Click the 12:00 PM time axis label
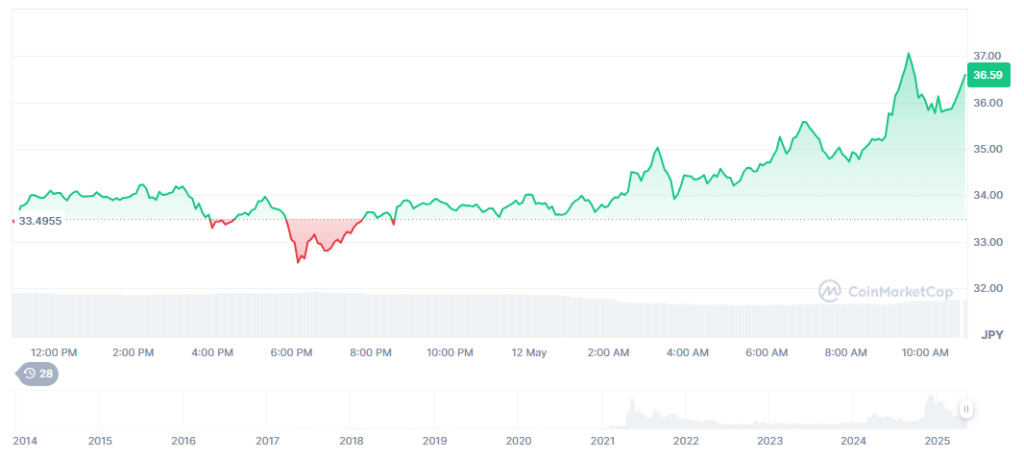The image size is (1024, 459). click(x=54, y=353)
